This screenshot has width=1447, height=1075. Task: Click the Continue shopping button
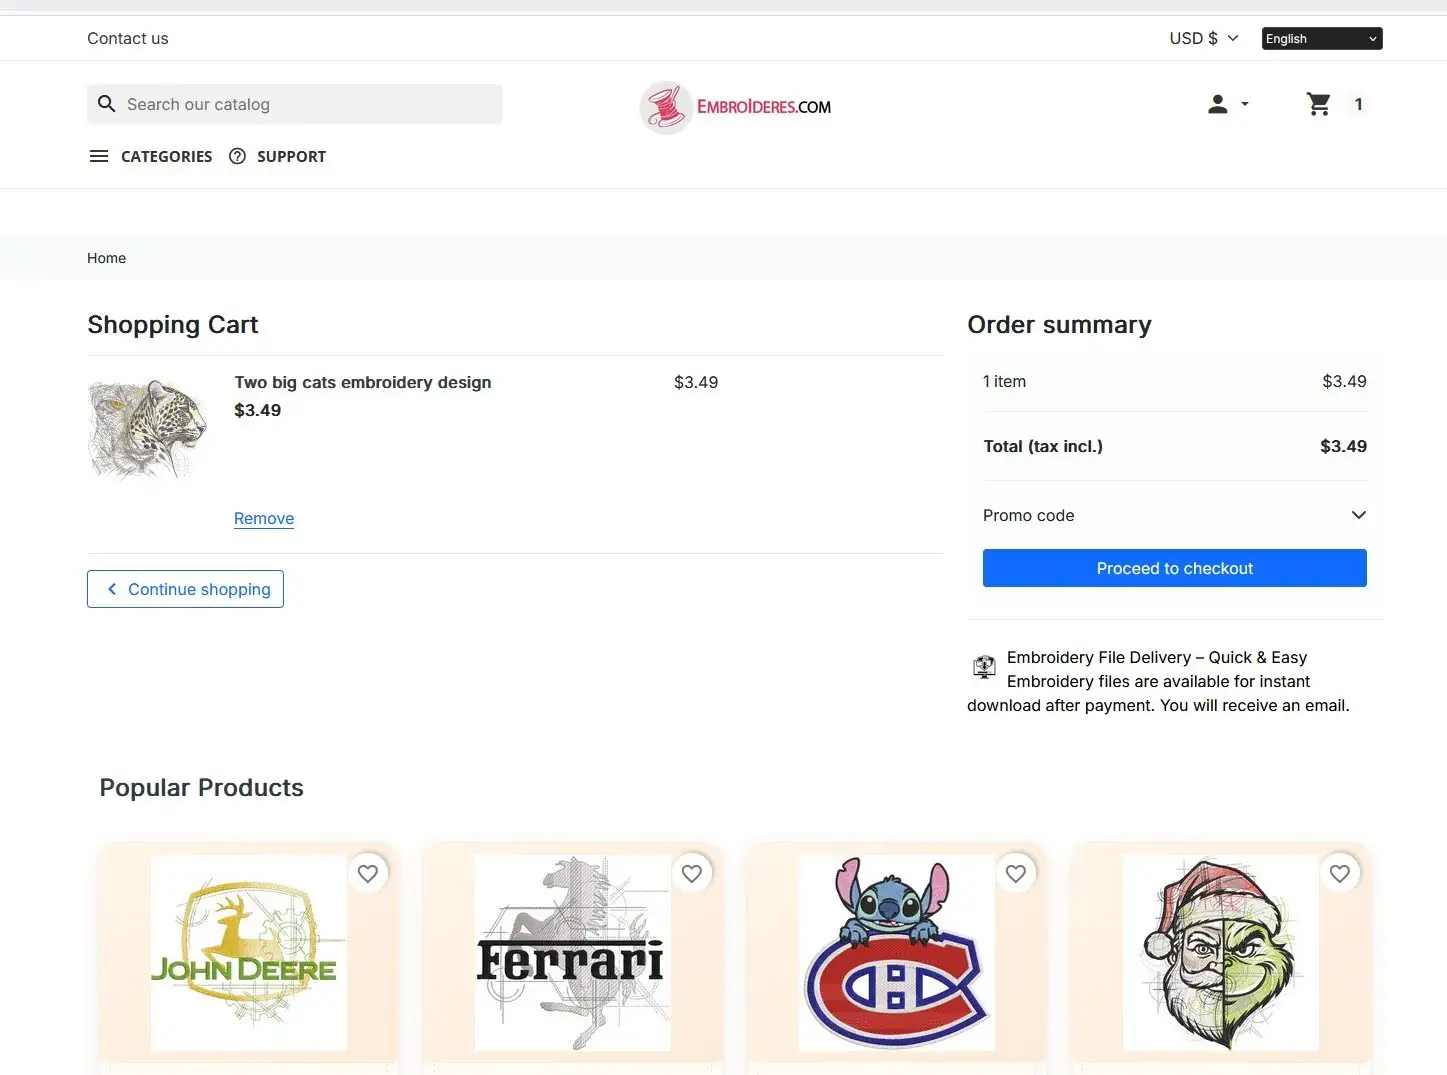(x=185, y=589)
